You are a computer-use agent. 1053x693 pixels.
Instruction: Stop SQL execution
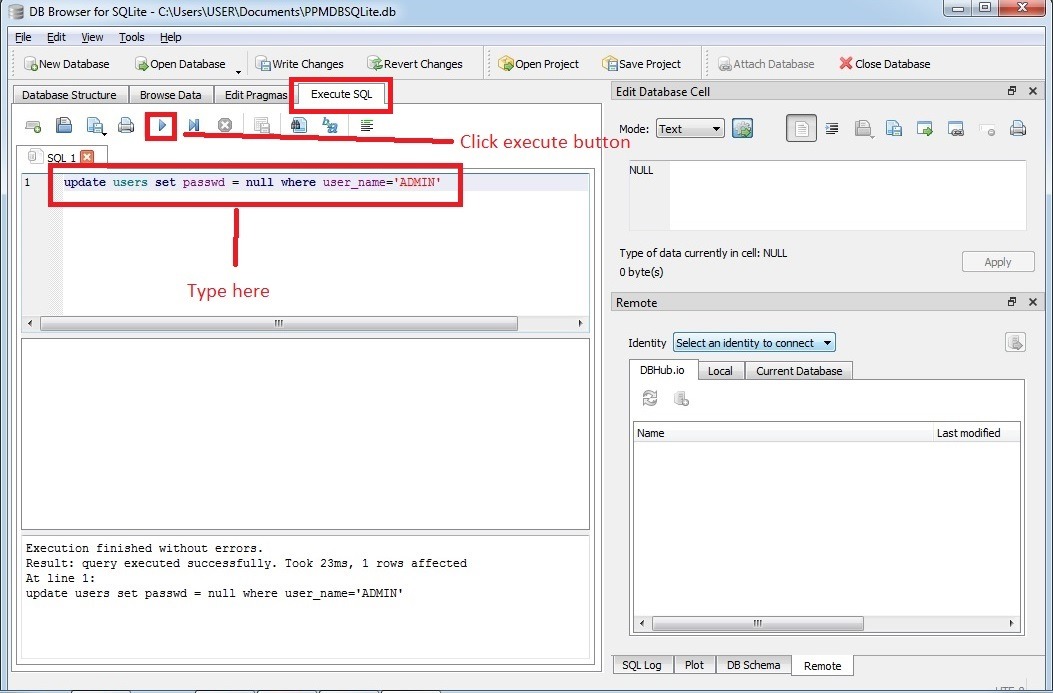point(225,126)
